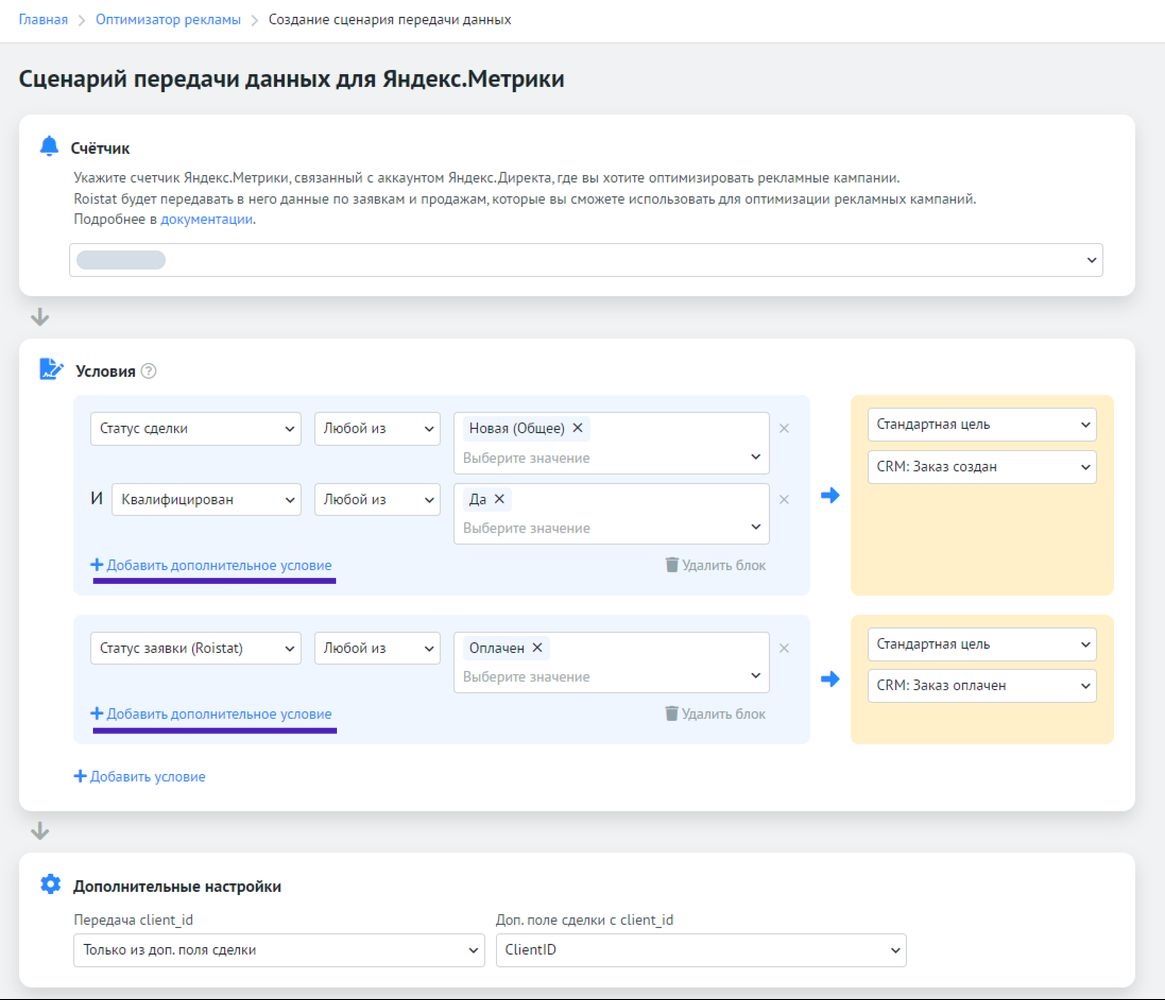The image size is (1165, 1000).
Task: Click '+ Добавить условие' at the bottom
Action: point(140,777)
